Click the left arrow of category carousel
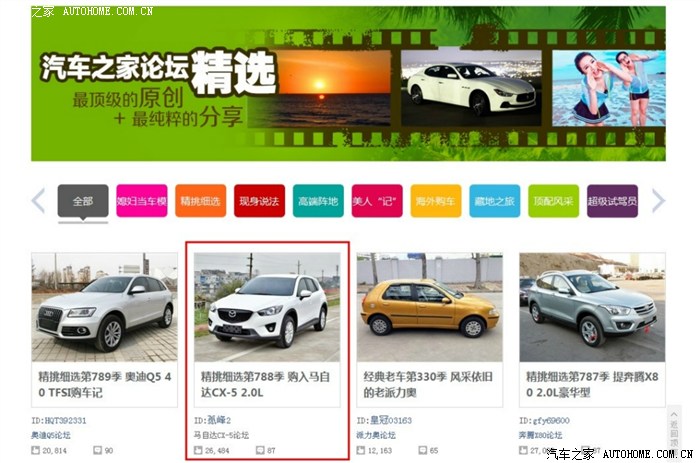 pyautogui.click(x=38, y=201)
